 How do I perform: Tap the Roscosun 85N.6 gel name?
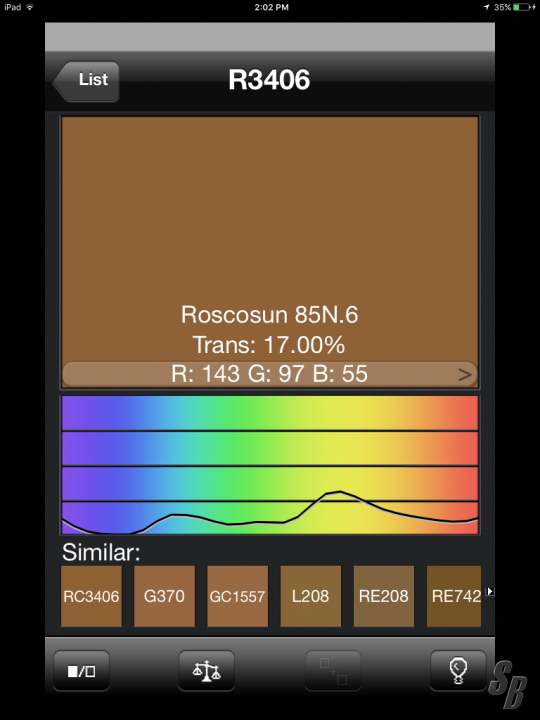pyautogui.click(x=270, y=315)
